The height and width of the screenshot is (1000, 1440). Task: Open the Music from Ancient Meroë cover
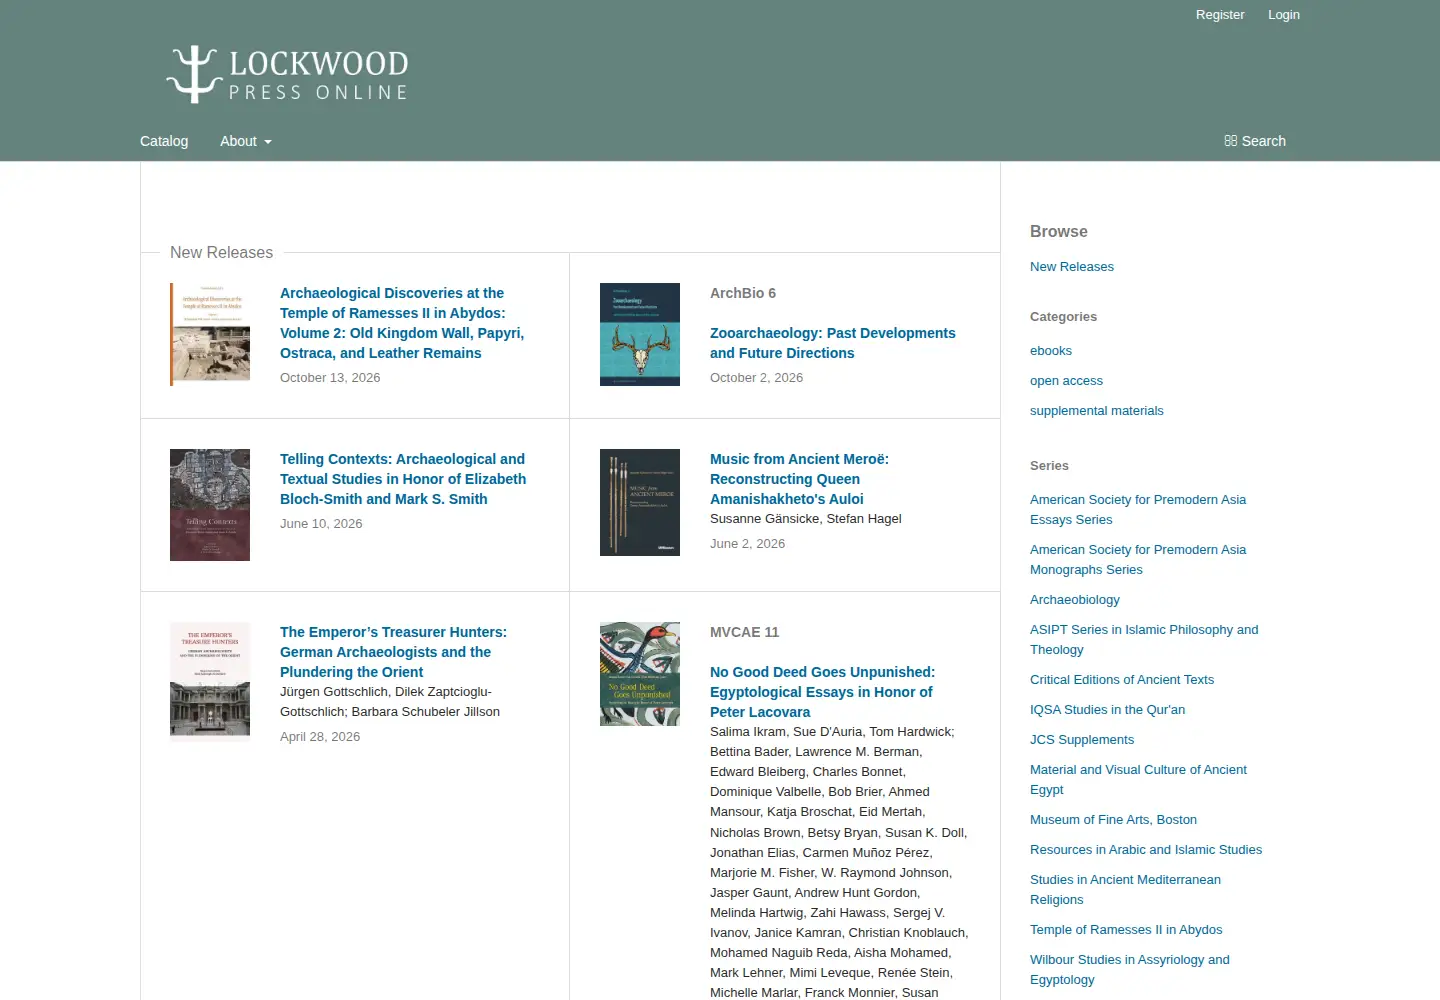640,502
